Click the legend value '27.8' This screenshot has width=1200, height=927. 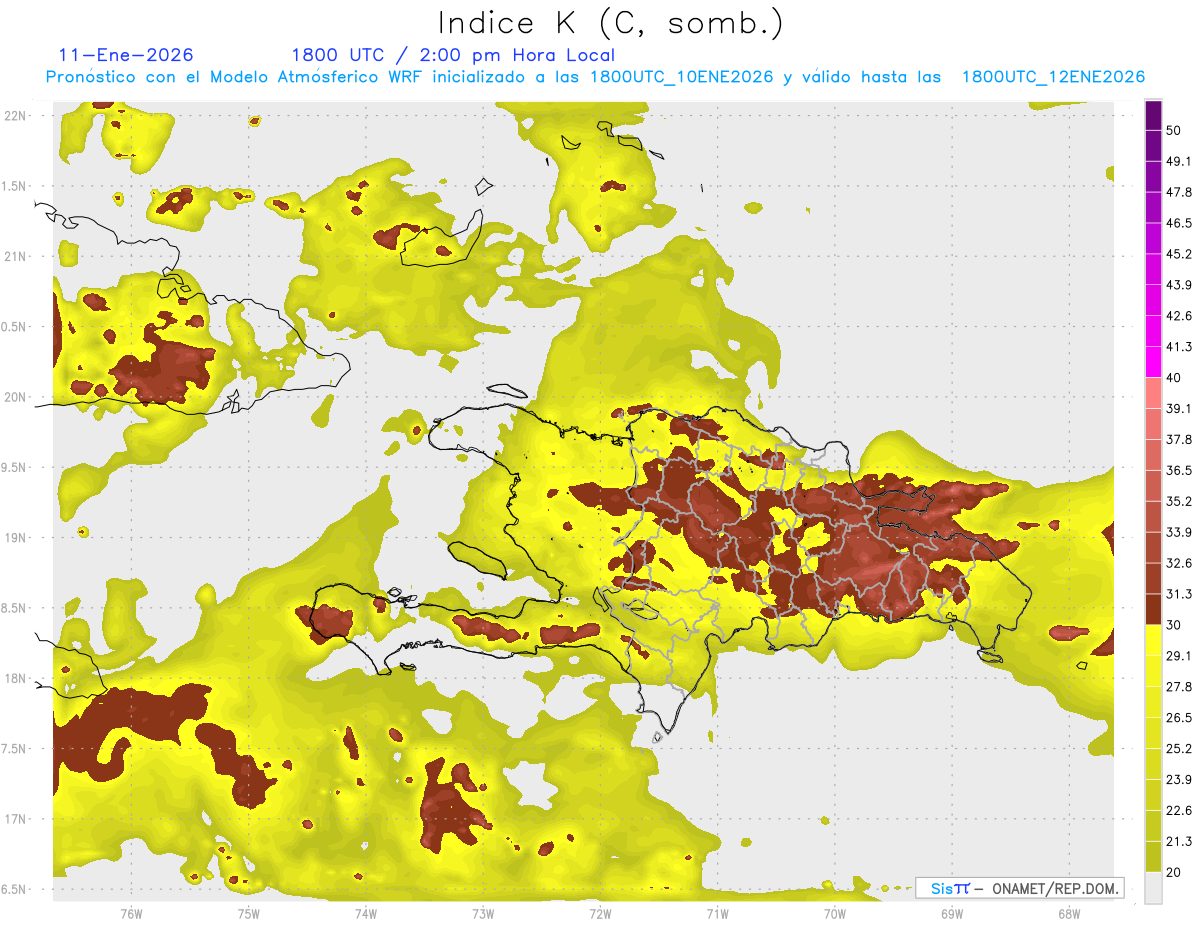pyautogui.click(x=1179, y=686)
